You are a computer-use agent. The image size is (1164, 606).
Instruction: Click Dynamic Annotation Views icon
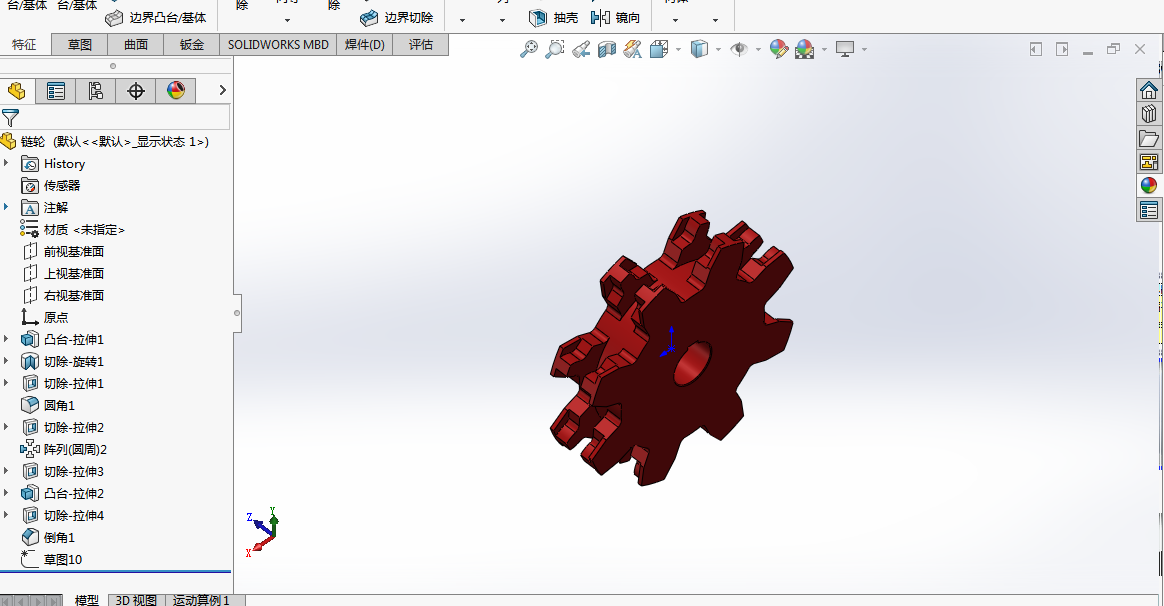point(632,49)
